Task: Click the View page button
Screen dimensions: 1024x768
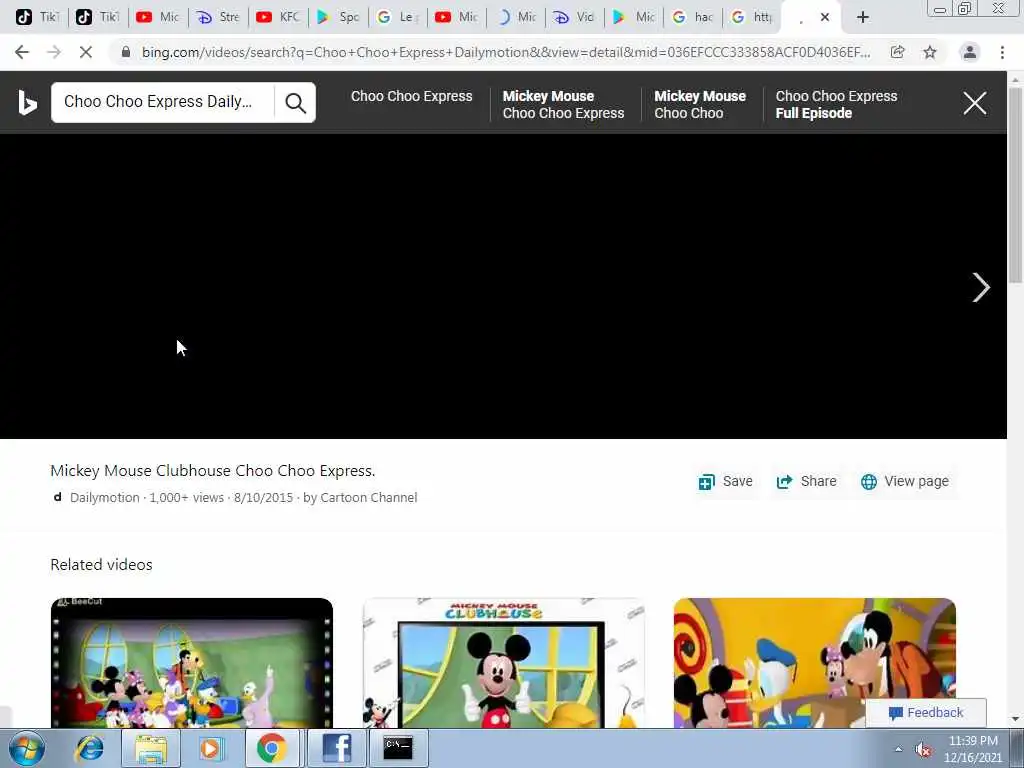Action: pos(904,481)
